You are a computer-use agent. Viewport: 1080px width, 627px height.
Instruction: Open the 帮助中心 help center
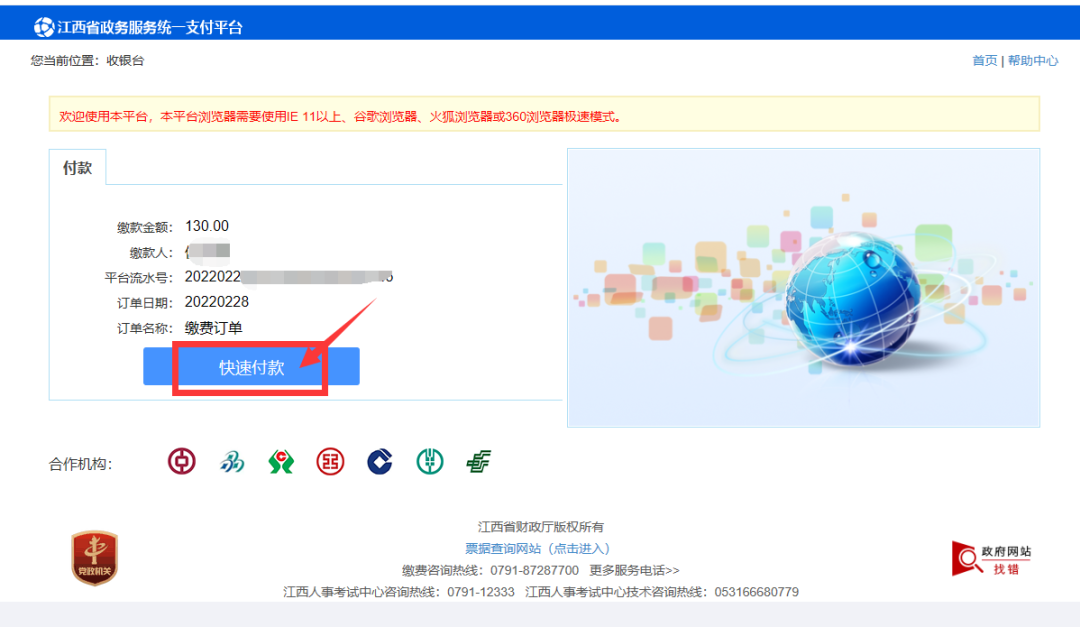(x=1033, y=60)
